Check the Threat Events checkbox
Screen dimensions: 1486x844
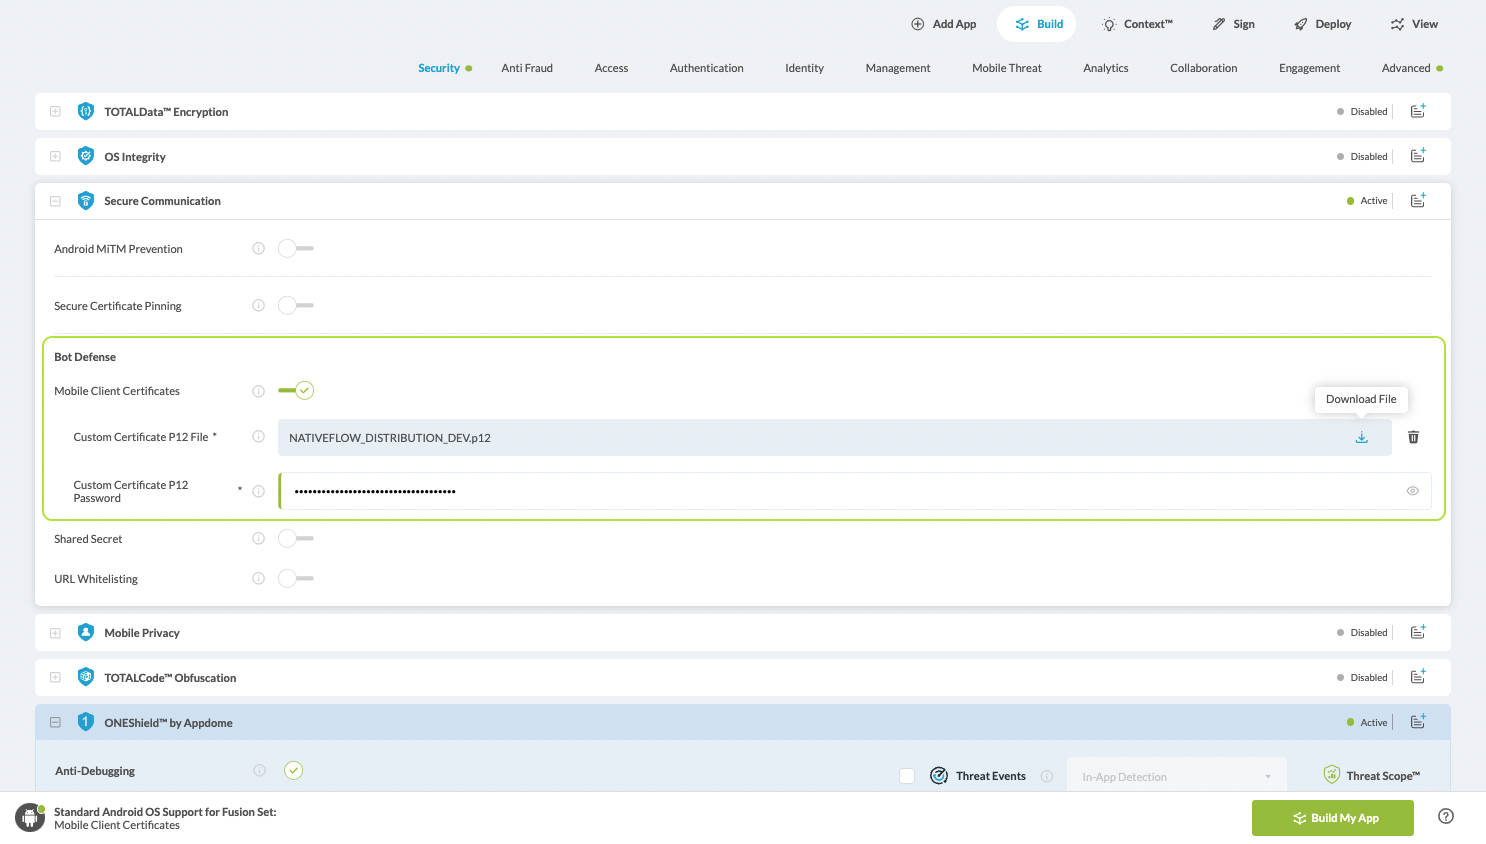click(x=907, y=775)
